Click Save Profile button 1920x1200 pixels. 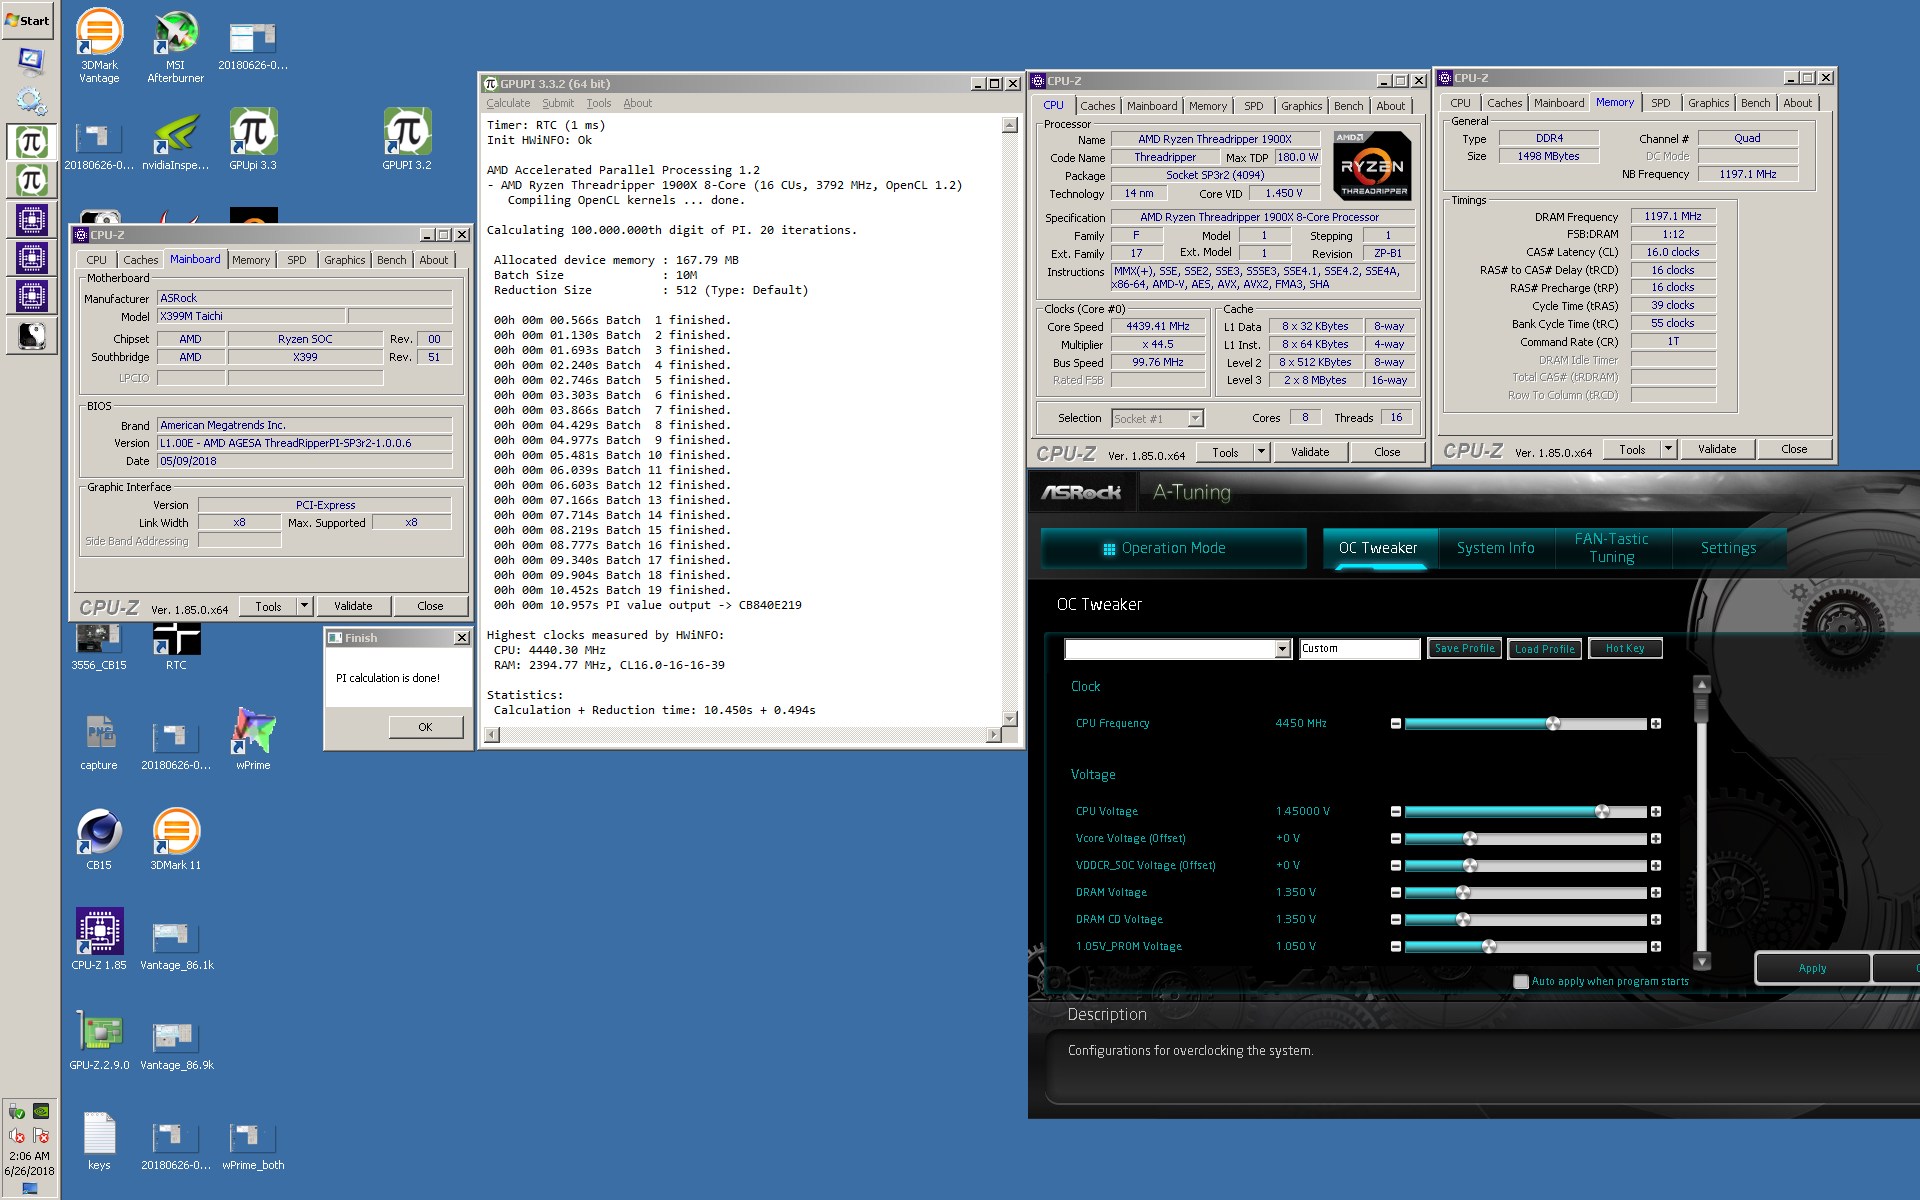click(x=1464, y=649)
